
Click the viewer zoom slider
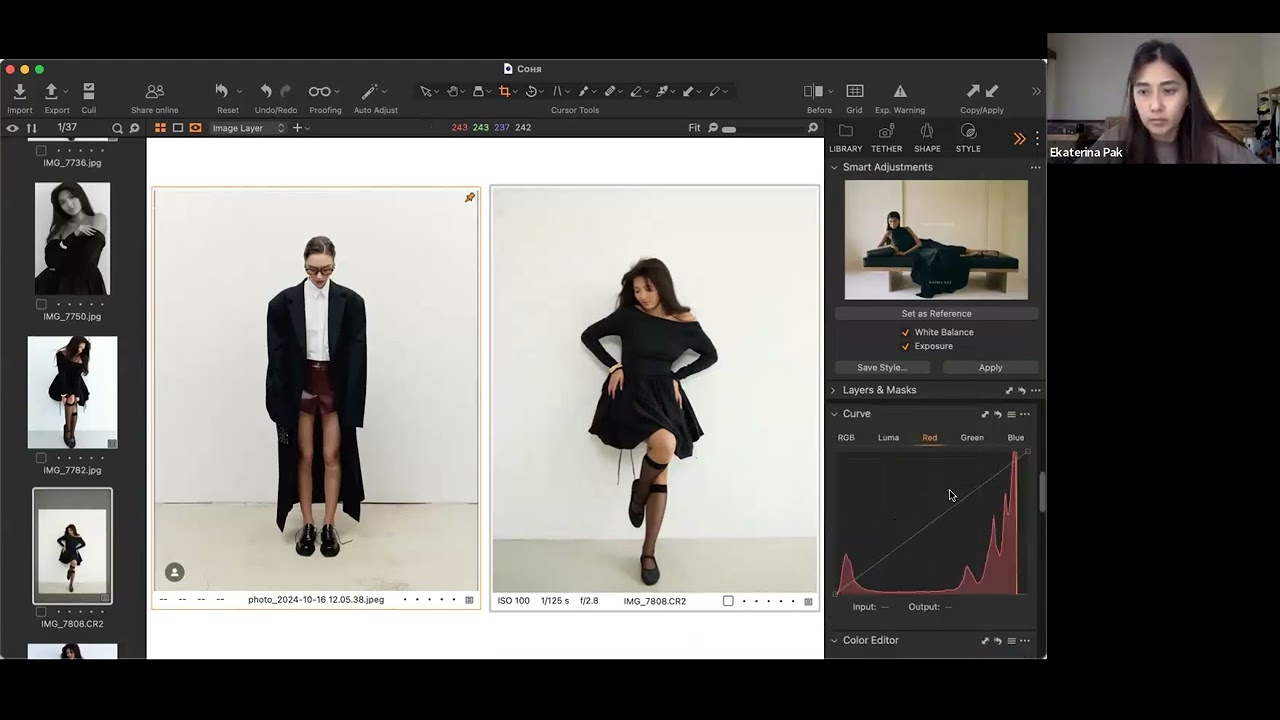pyautogui.click(x=763, y=129)
